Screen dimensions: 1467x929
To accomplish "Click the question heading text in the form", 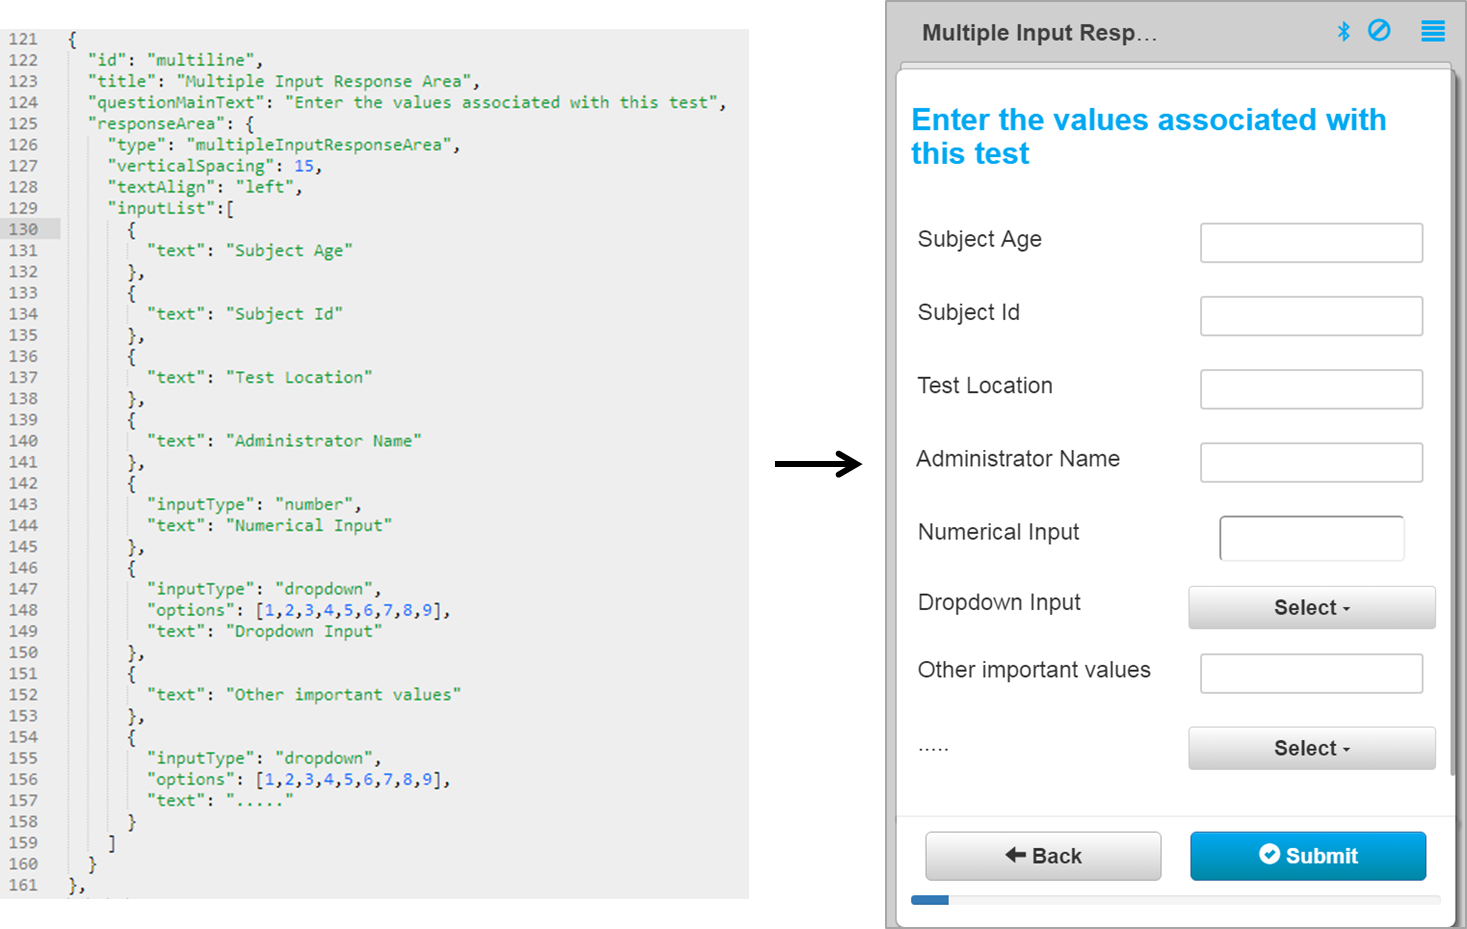I will click(1147, 137).
